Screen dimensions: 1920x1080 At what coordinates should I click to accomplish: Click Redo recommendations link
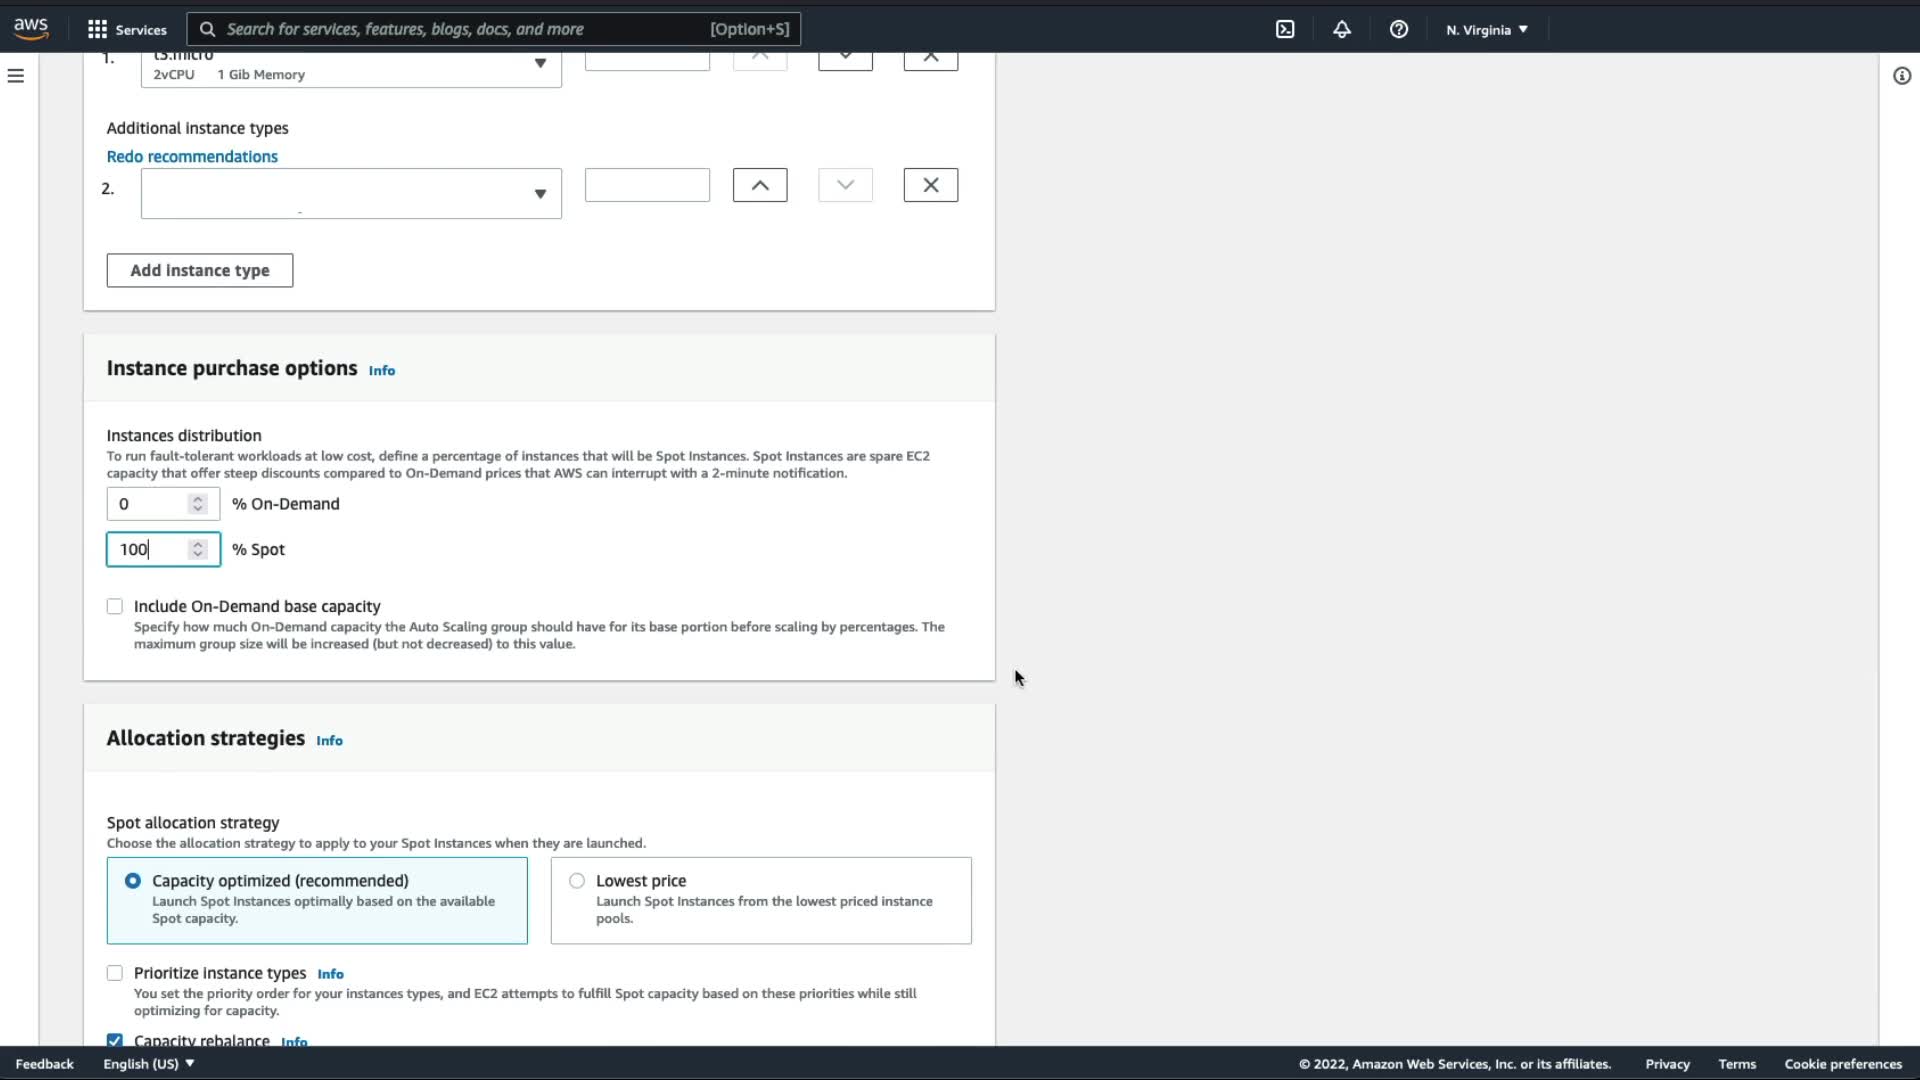[192, 156]
